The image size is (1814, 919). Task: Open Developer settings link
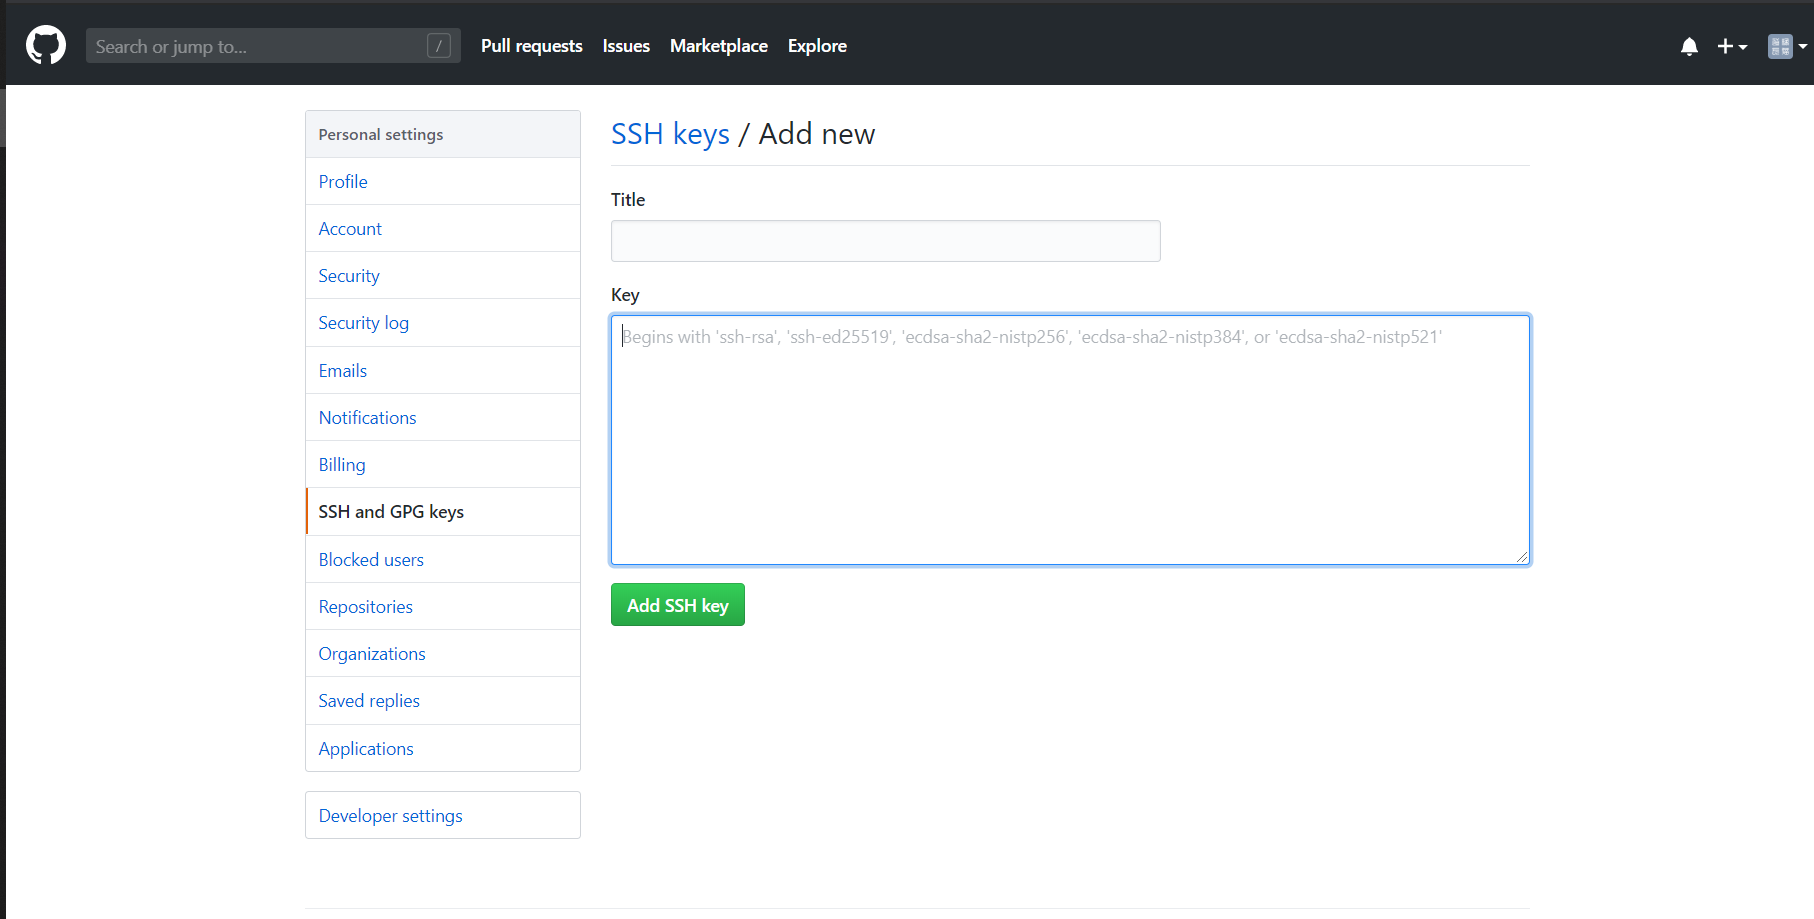tap(390, 816)
